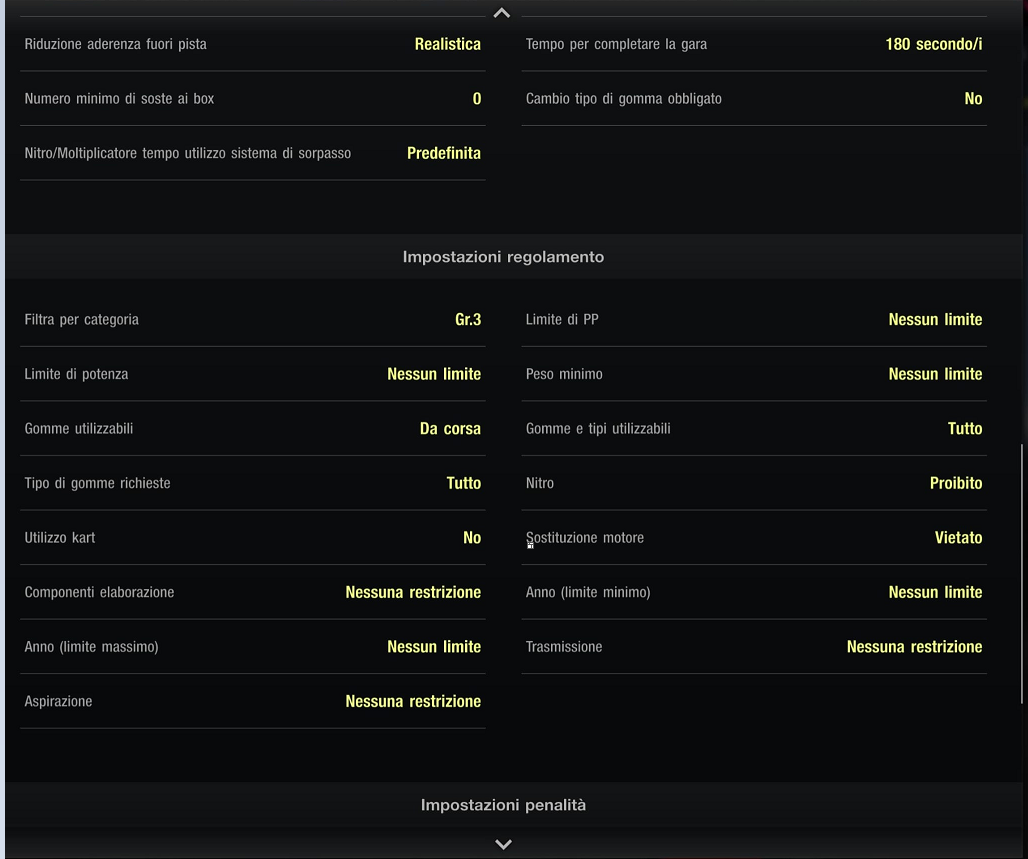
Task: Open Anno (limite massimo) setting
Action: (252, 647)
